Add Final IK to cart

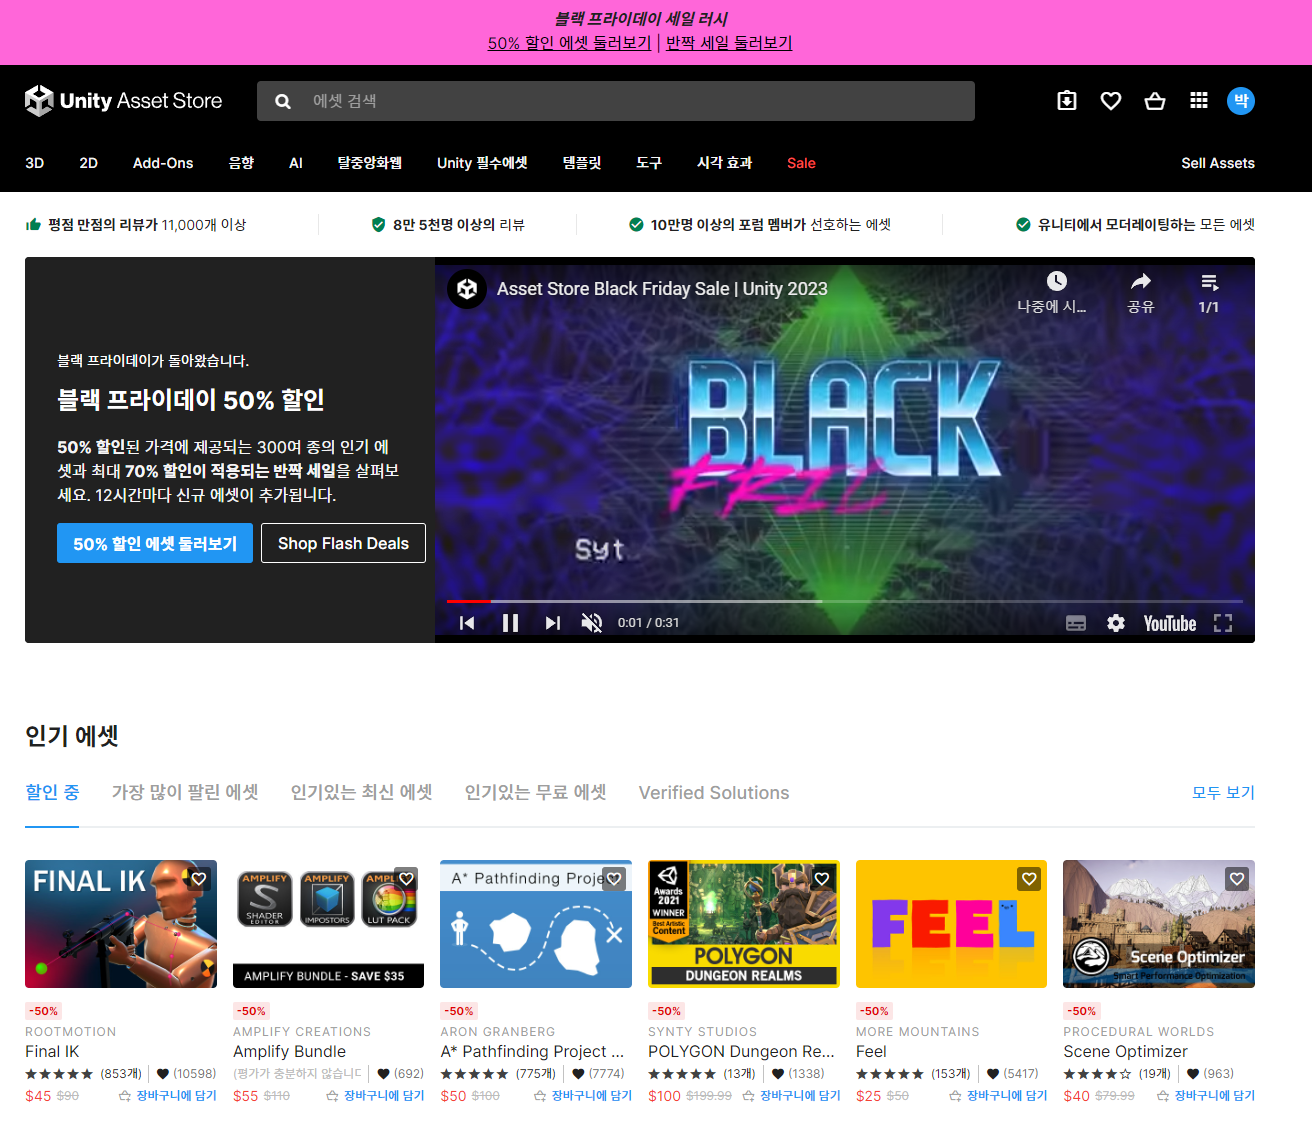(167, 1096)
